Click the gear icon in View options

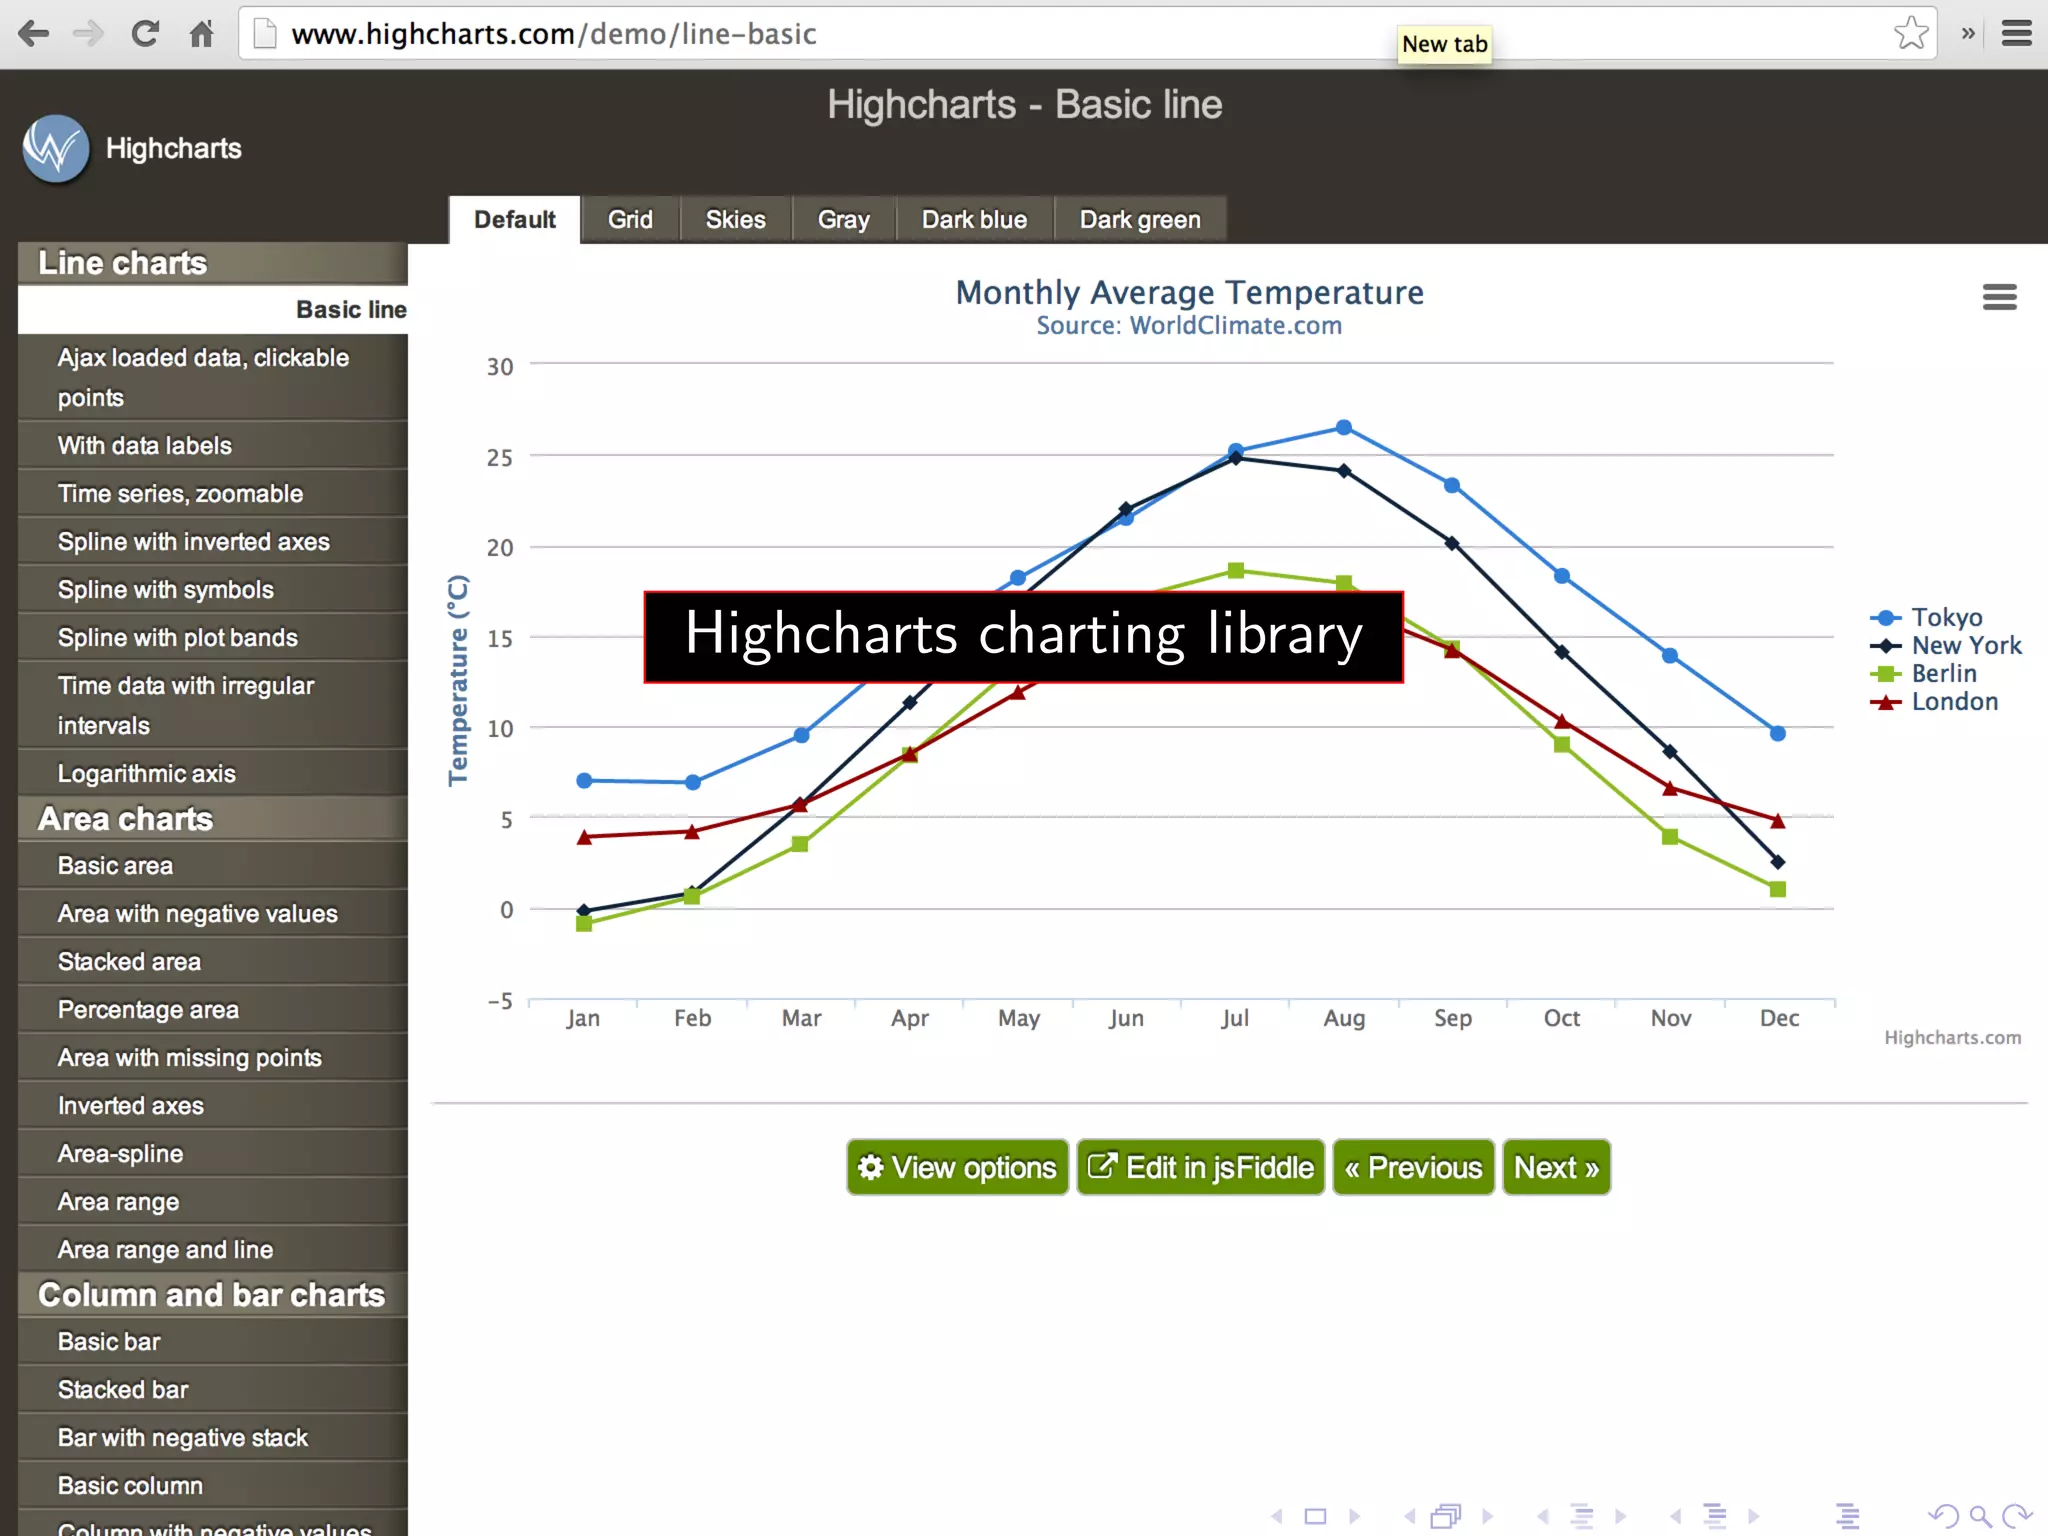point(870,1167)
